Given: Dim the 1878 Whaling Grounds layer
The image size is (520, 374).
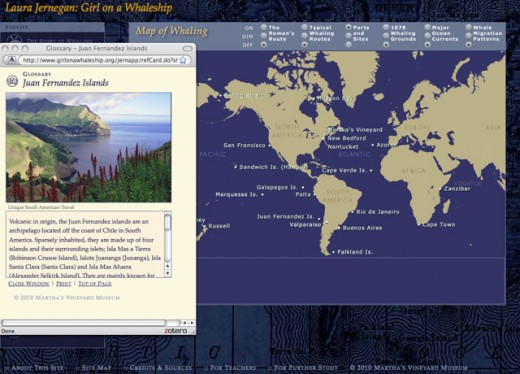Looking at the screenshot, I should click(386, 36).
